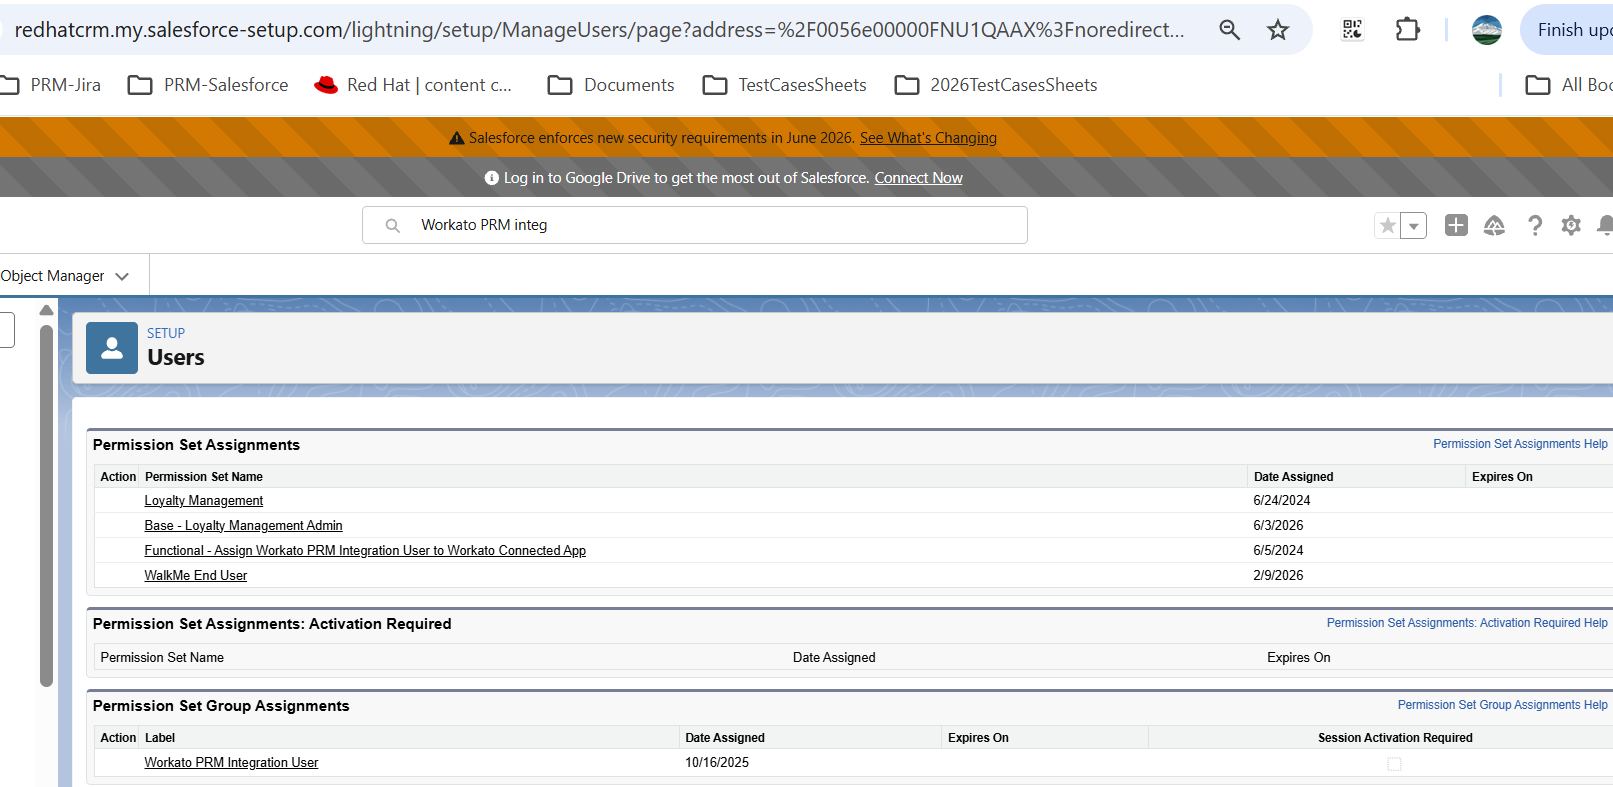Select the 2/9/2026 date assigned cell

click(1278, 576)
